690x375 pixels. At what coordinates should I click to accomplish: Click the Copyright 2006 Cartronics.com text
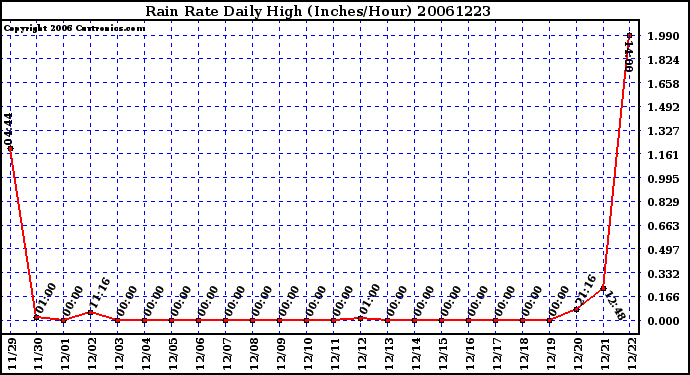[74, 28]
